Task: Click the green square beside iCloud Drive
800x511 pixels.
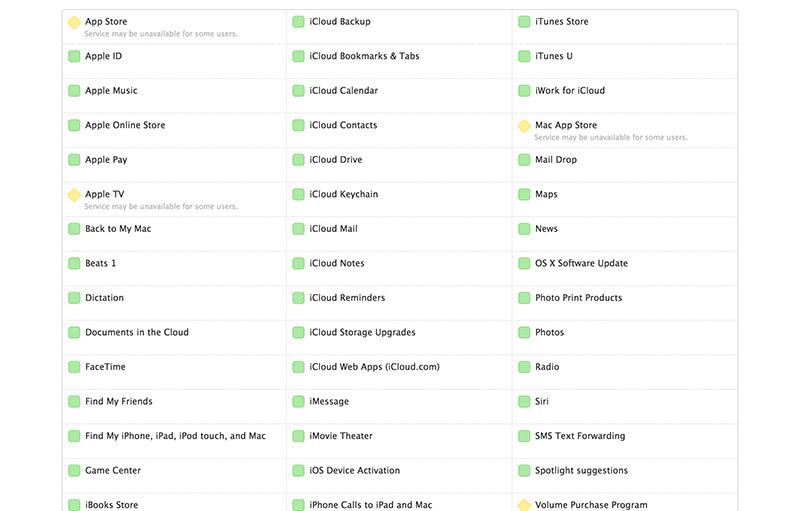Action: [x=298, y=160]
